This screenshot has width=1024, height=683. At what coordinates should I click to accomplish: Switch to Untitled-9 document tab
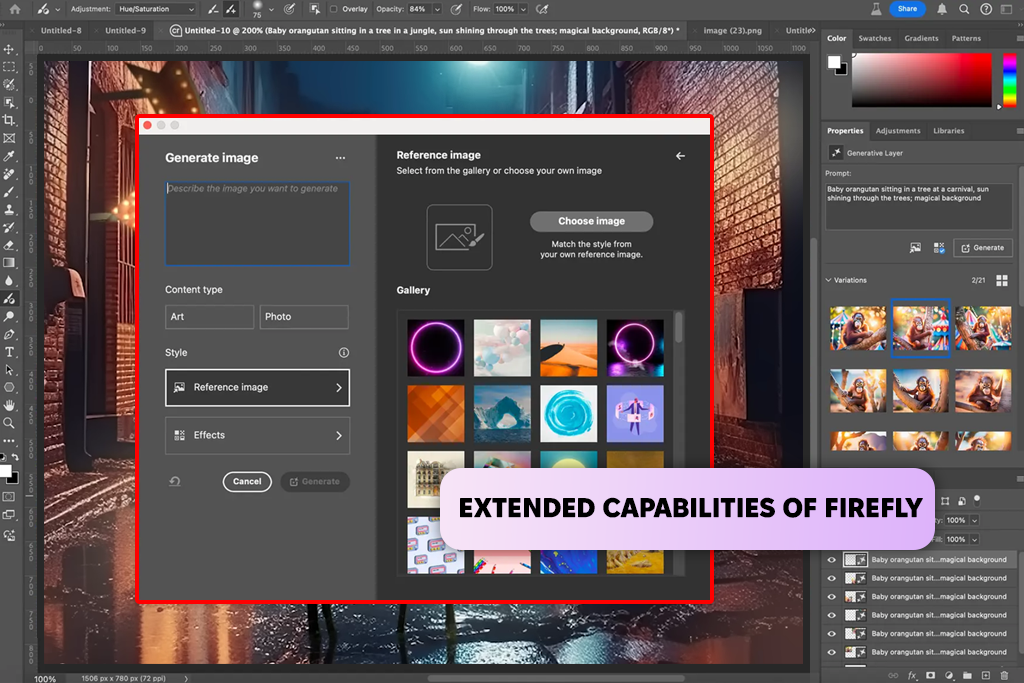click(125, 31)
